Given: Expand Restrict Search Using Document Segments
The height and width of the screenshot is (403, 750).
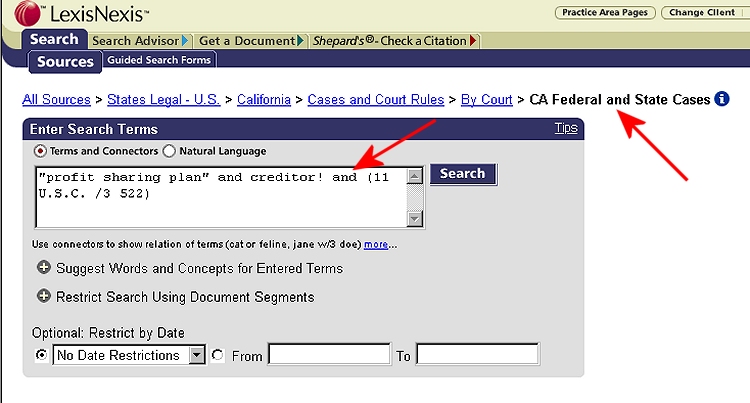Looking at the screenshot, I should coord(44,296).
